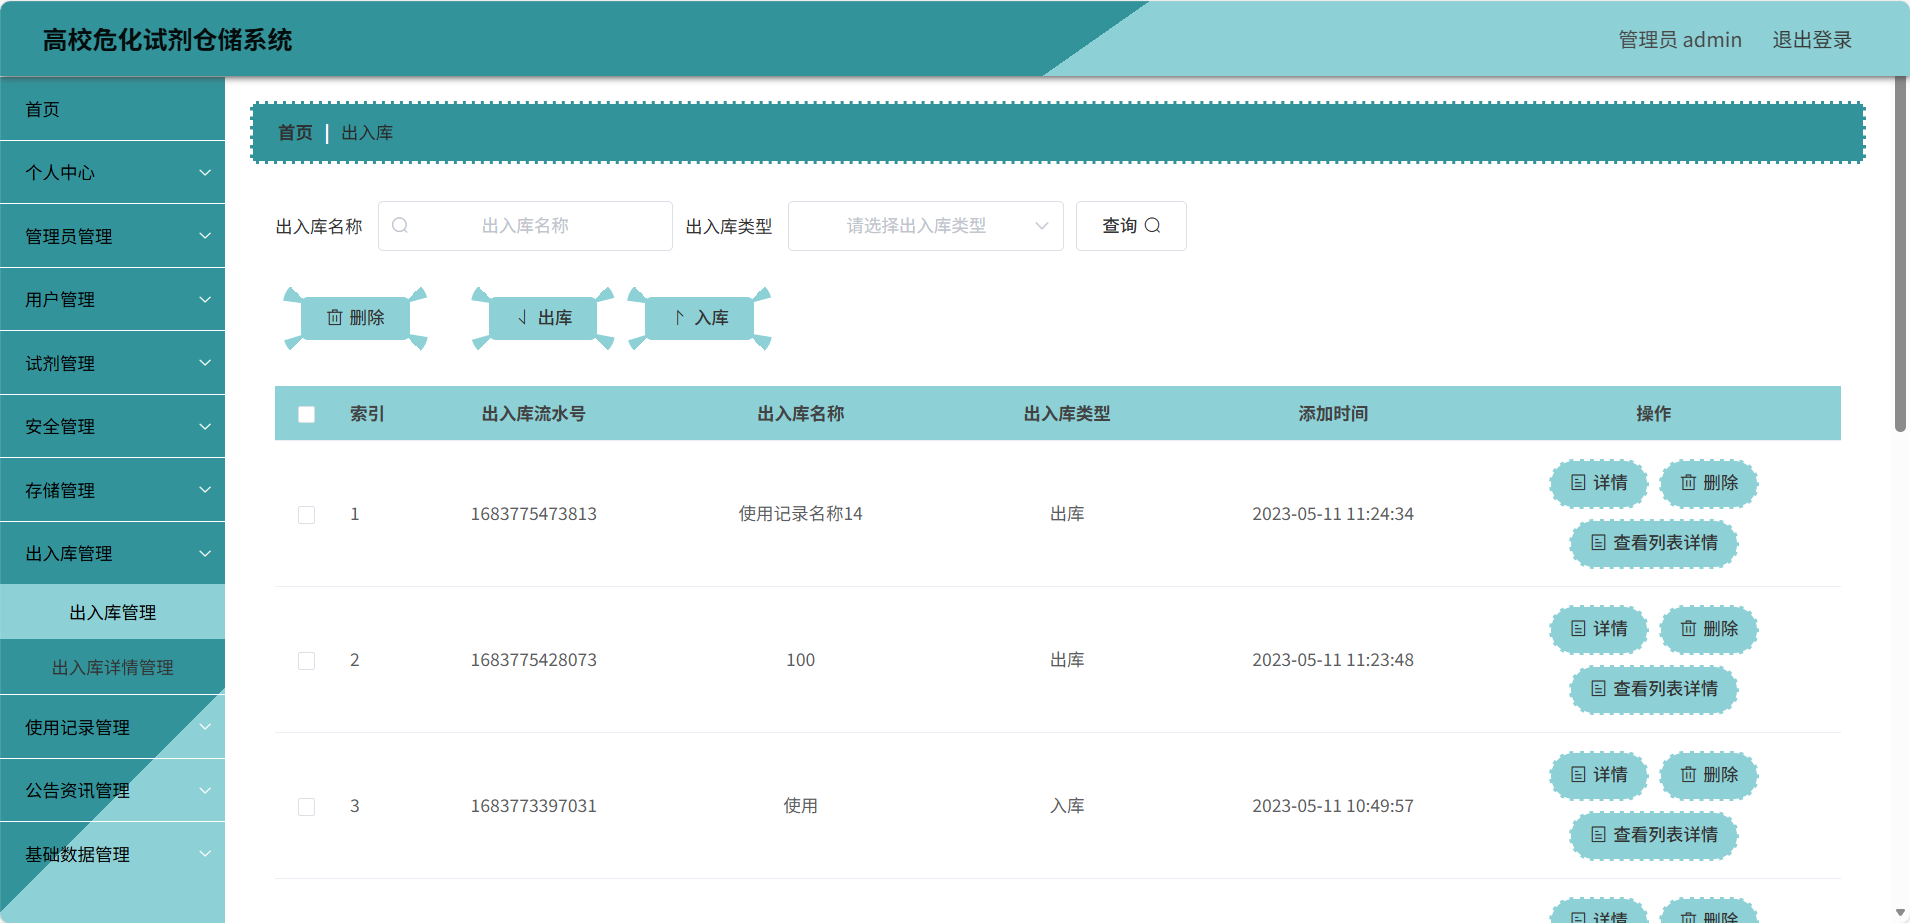Click 管理员 admin in the header
Viewport: 1910px width, 923px height.
1680,40
